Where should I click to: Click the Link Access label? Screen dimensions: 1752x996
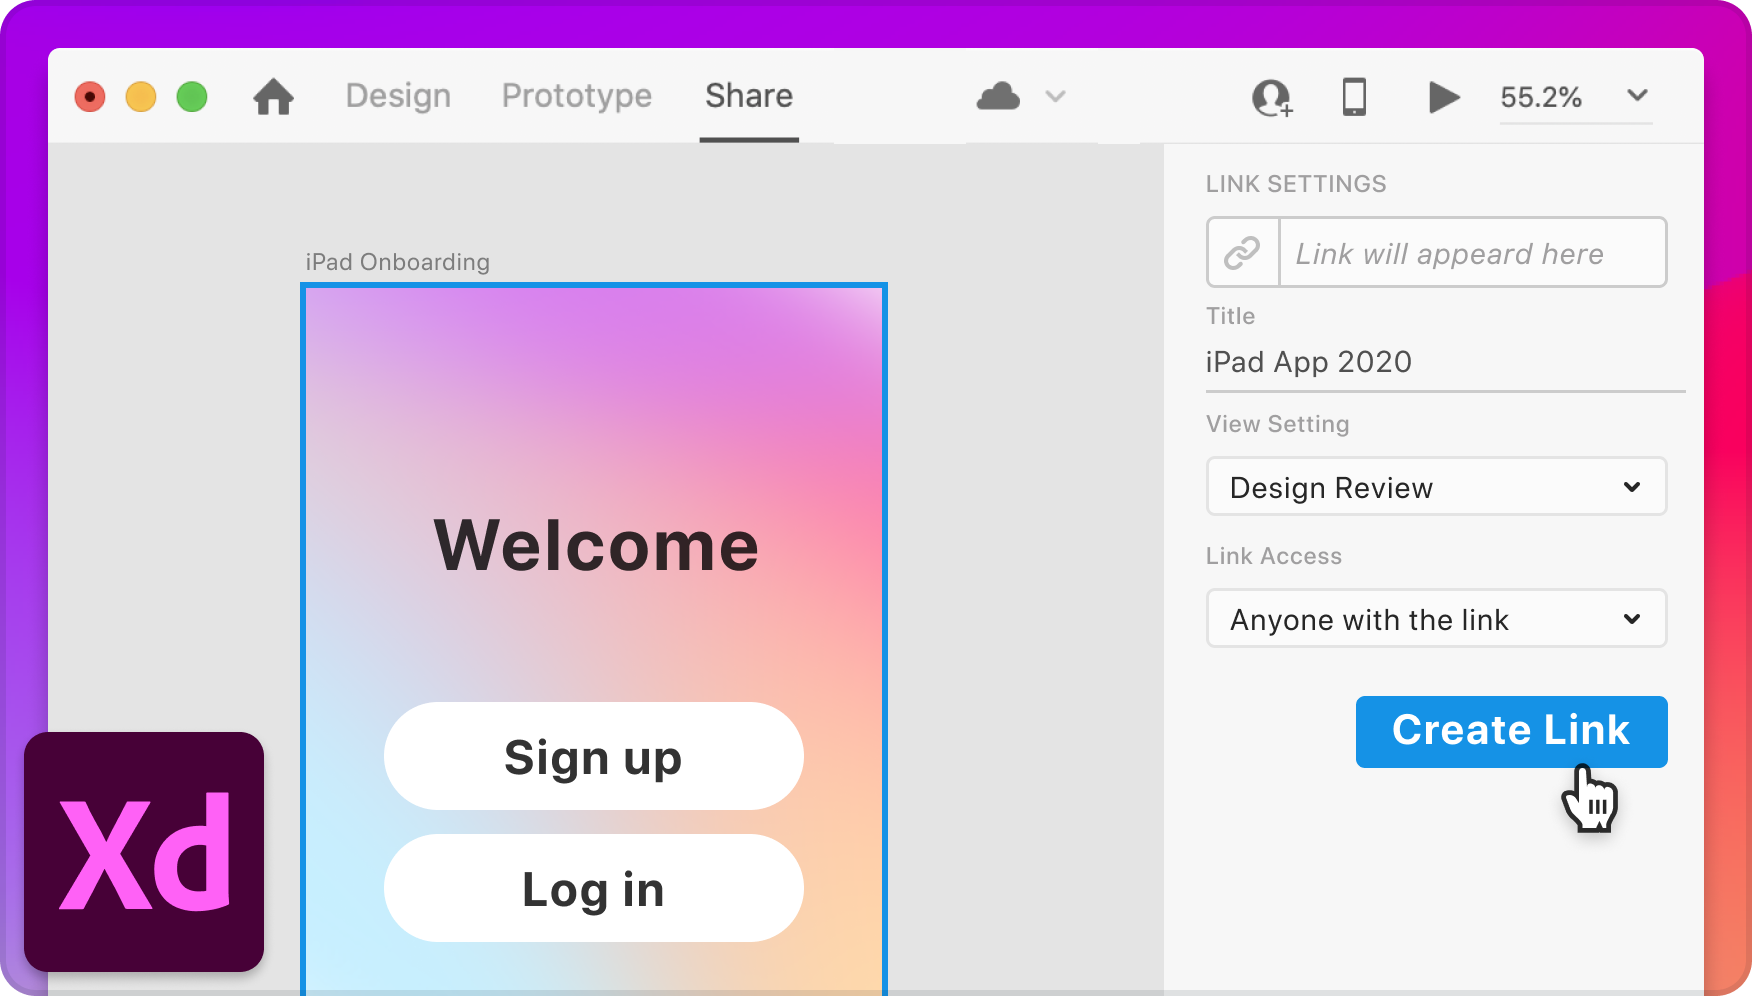point(1274,556)
